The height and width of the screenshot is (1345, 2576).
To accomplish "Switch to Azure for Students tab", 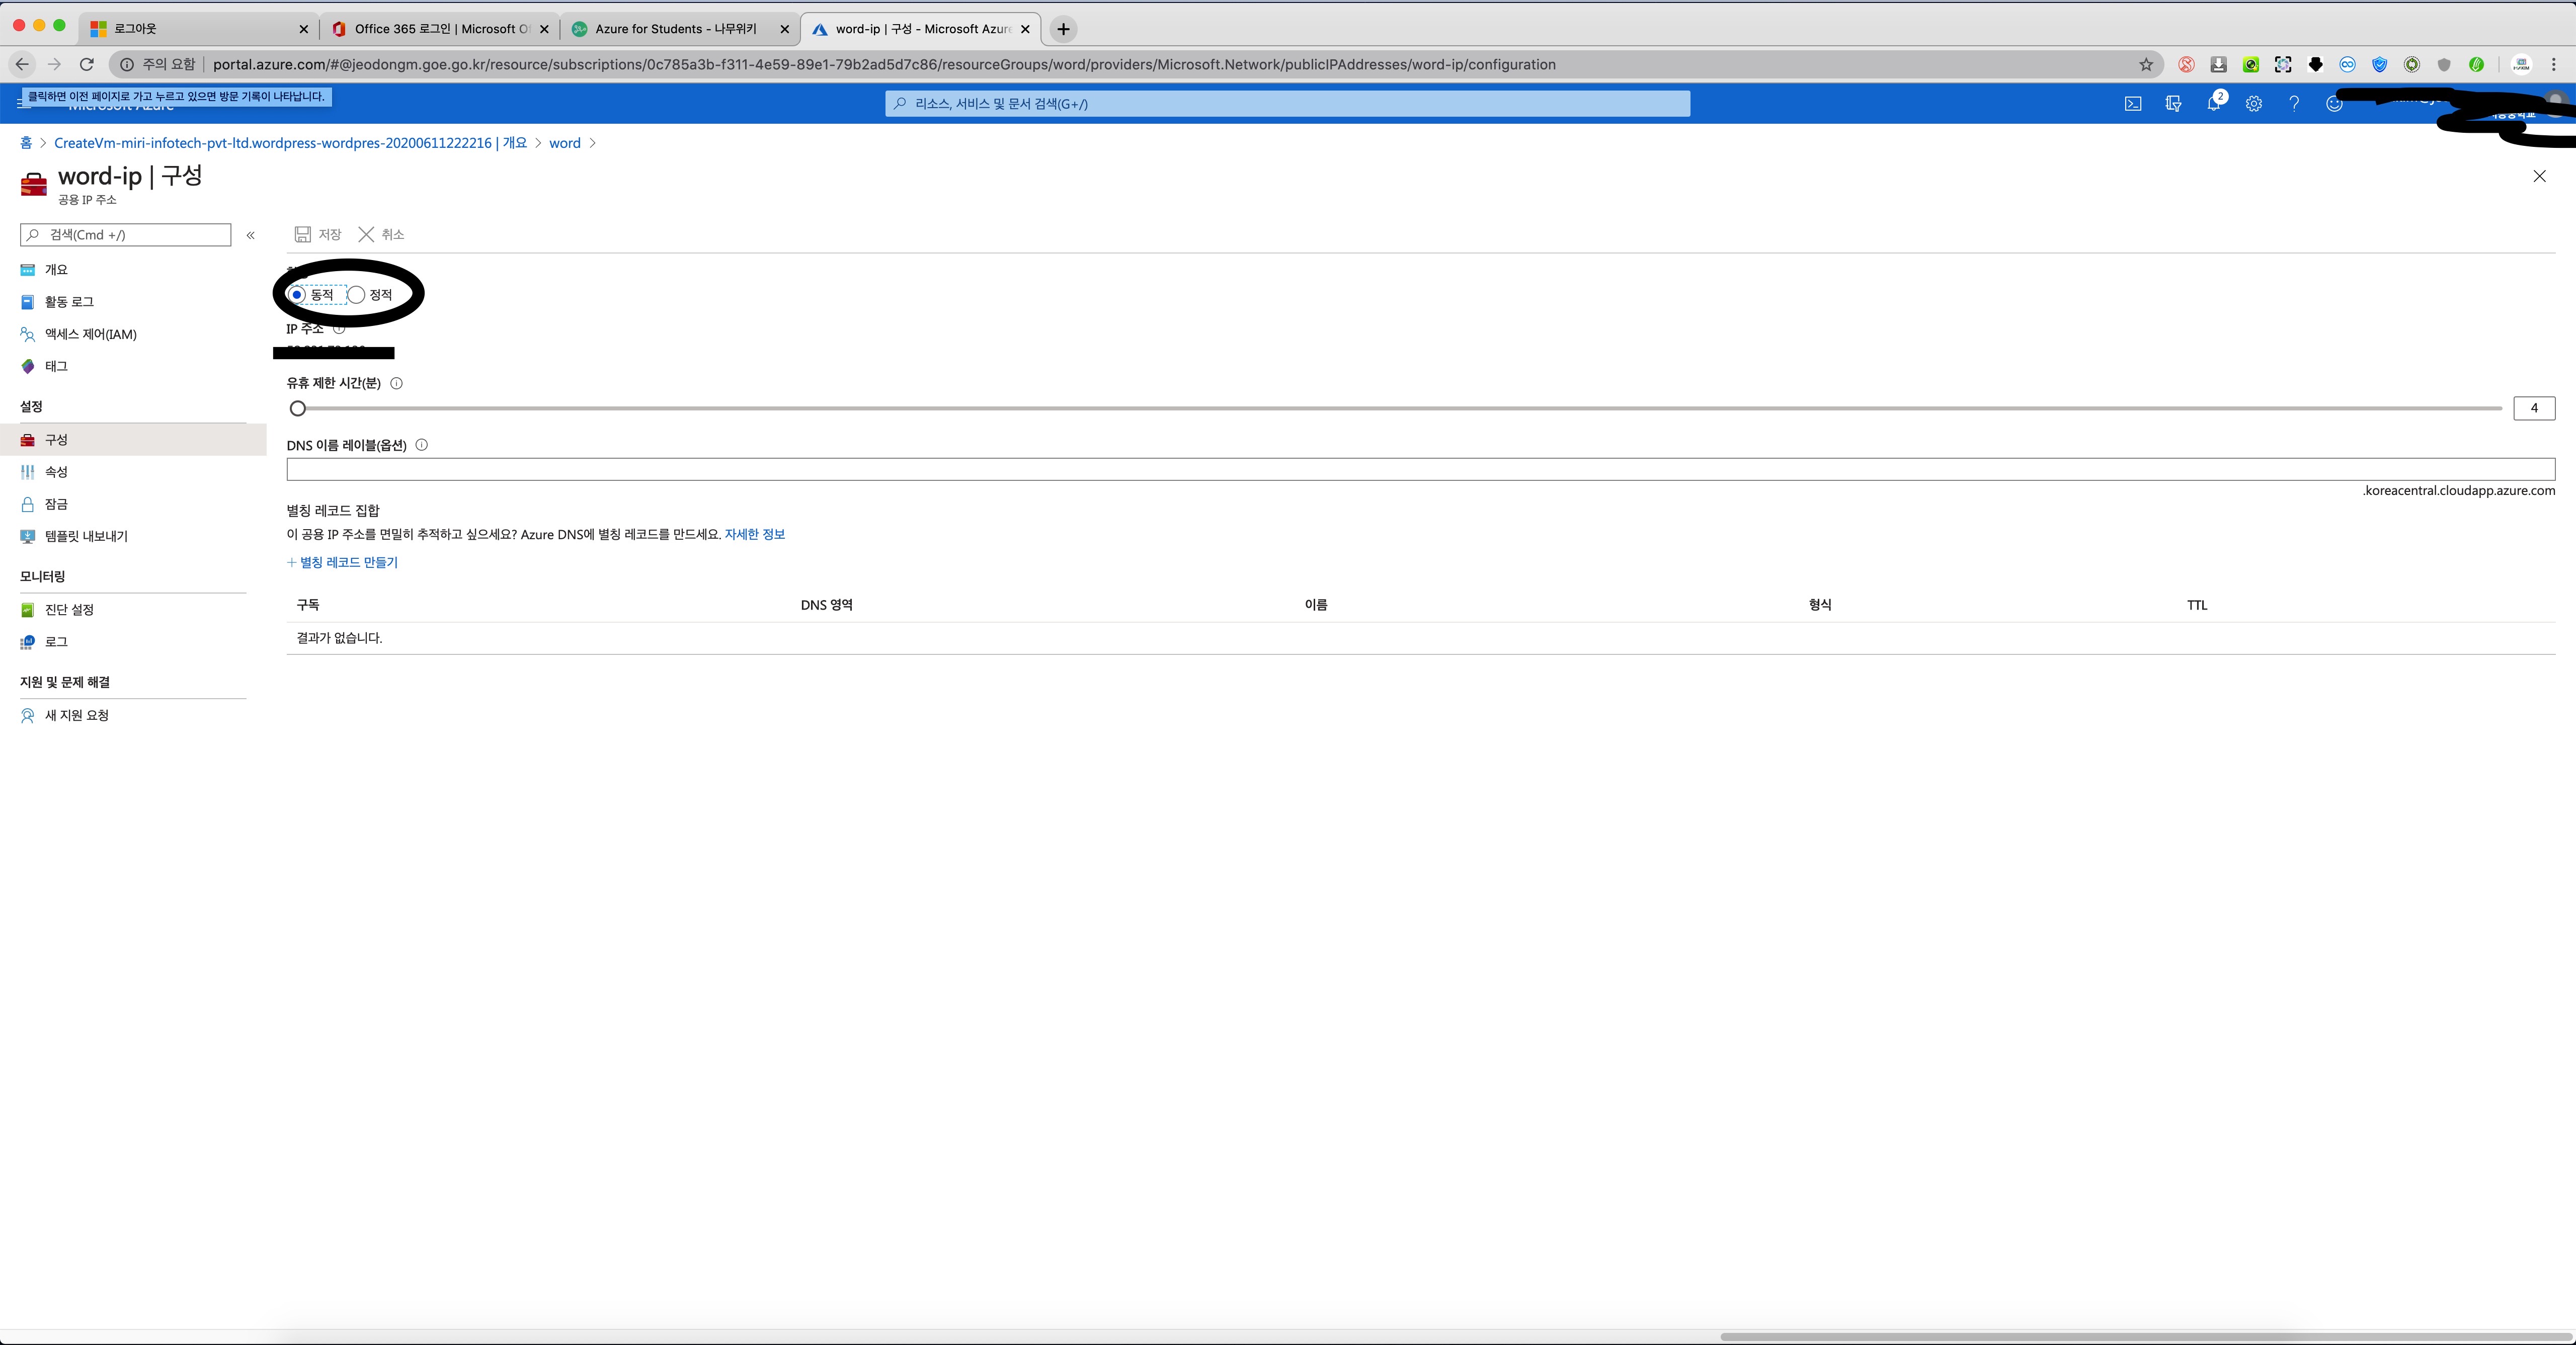I will coord(676,29).
